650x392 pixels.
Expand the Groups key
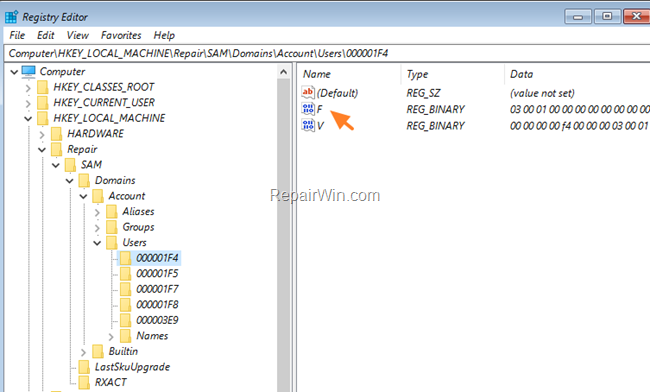click(97, 228)
